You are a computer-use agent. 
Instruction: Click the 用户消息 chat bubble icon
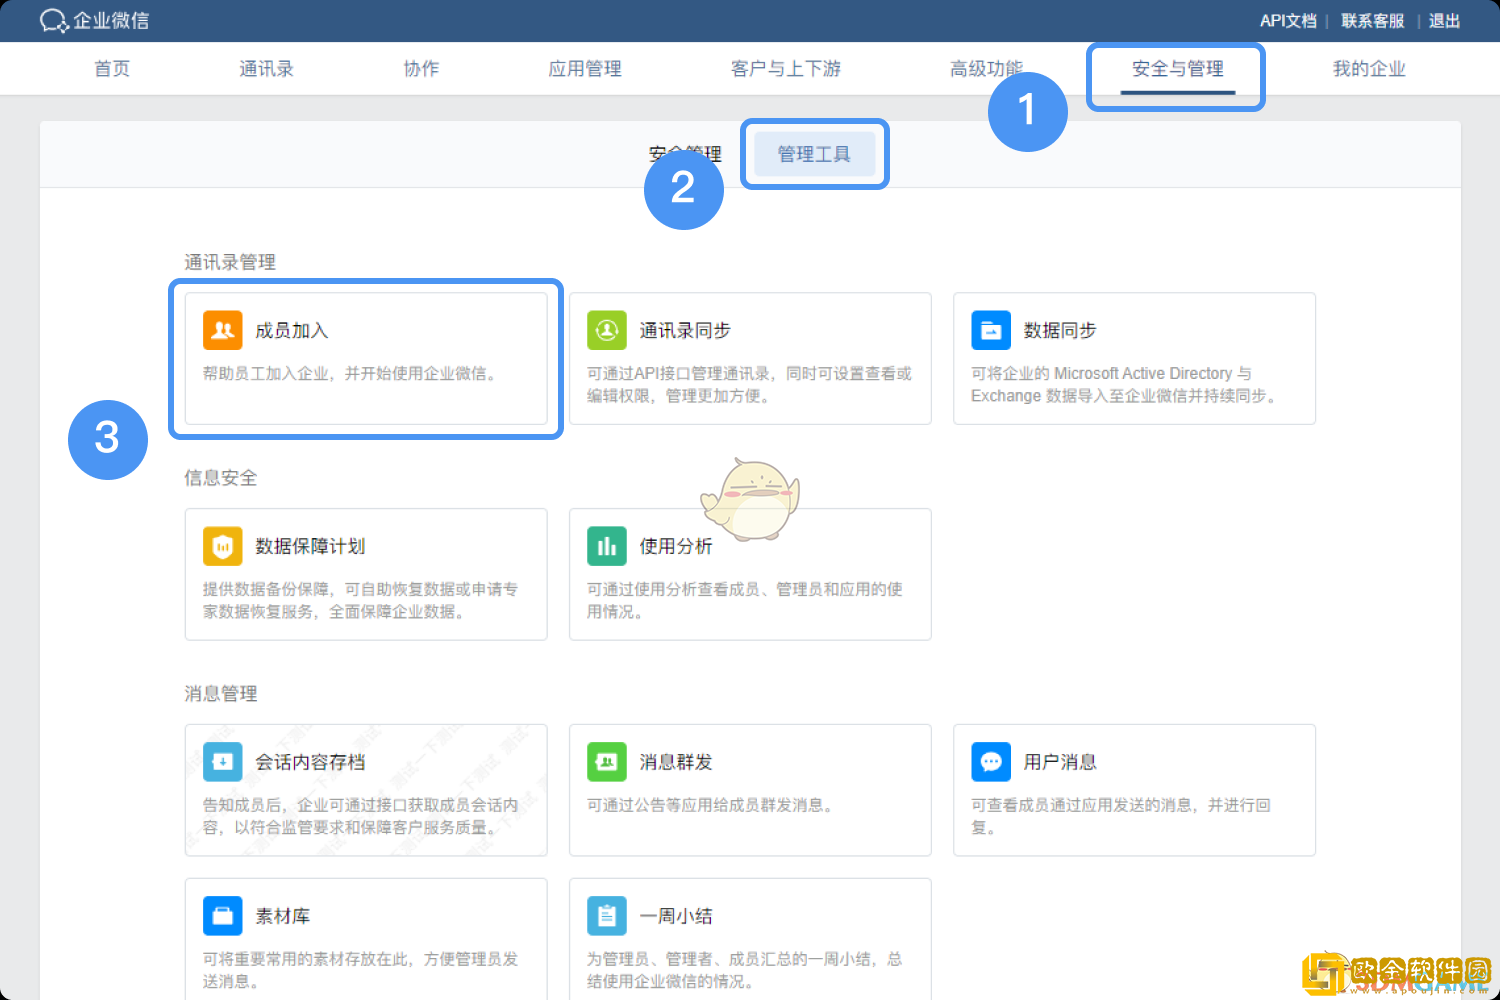(x=991, y=762)
